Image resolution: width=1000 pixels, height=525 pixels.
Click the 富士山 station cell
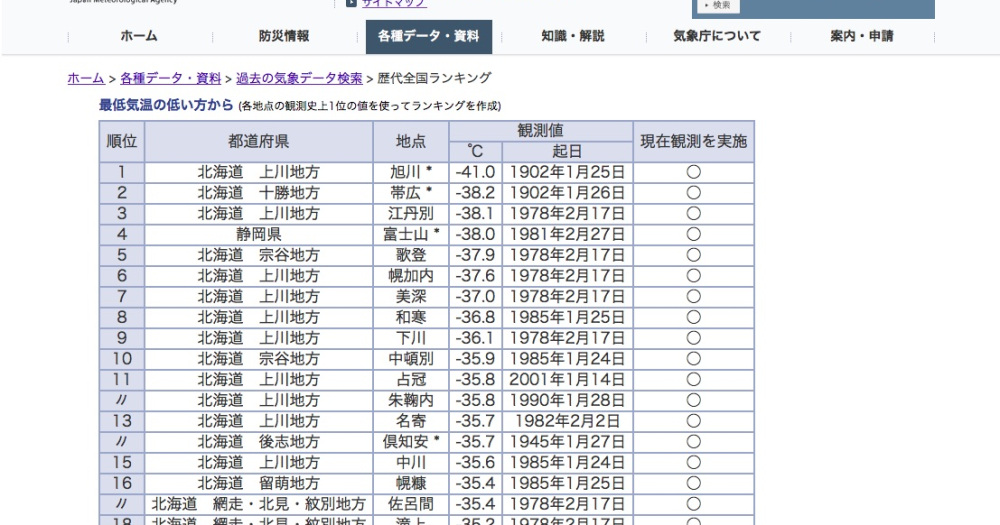tap(411, 235)
